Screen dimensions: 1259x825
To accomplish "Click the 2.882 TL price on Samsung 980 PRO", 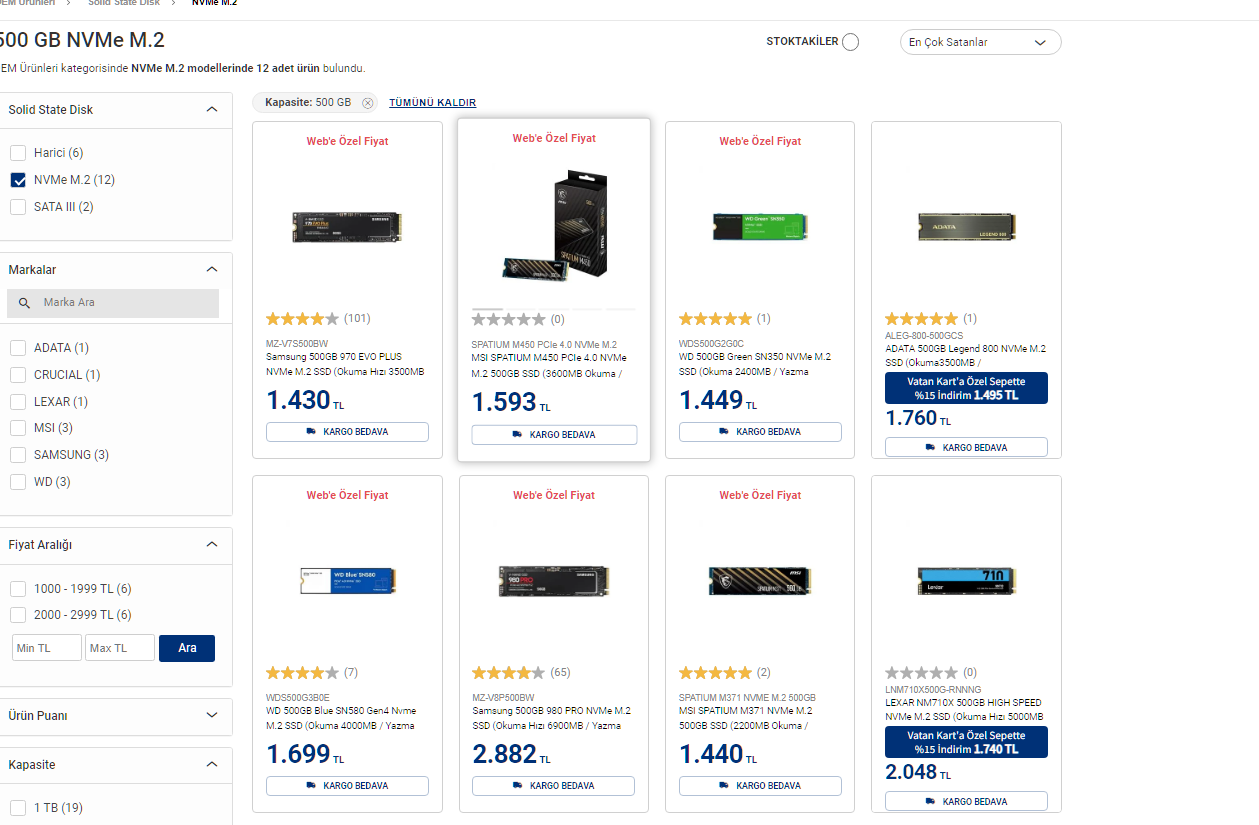I will (x=511, y=754).
